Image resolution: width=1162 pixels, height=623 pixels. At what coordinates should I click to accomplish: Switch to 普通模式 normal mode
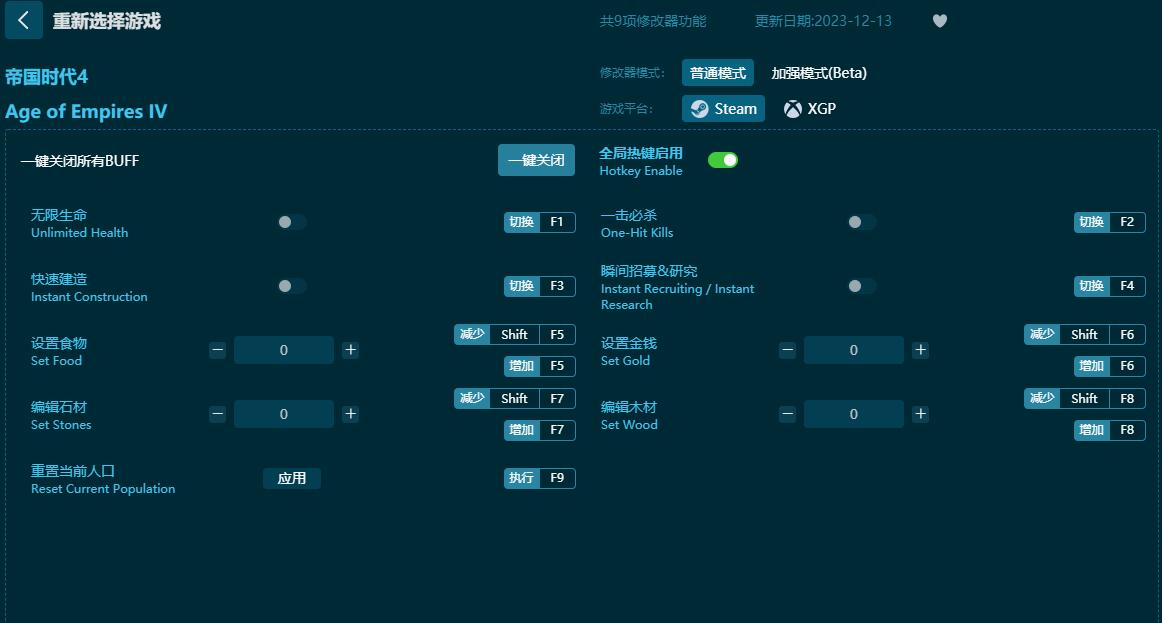point(717,73)
